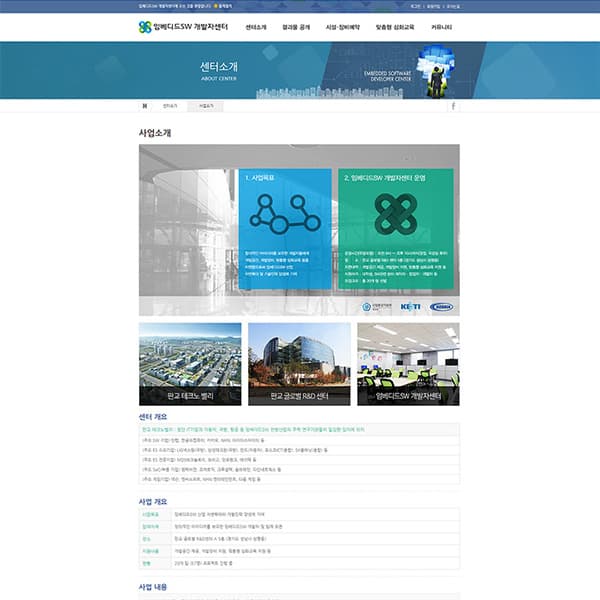Click the knot symbol icon in green card
The width and height of the screenshot is (600, 600).
(x=396, y=214)
